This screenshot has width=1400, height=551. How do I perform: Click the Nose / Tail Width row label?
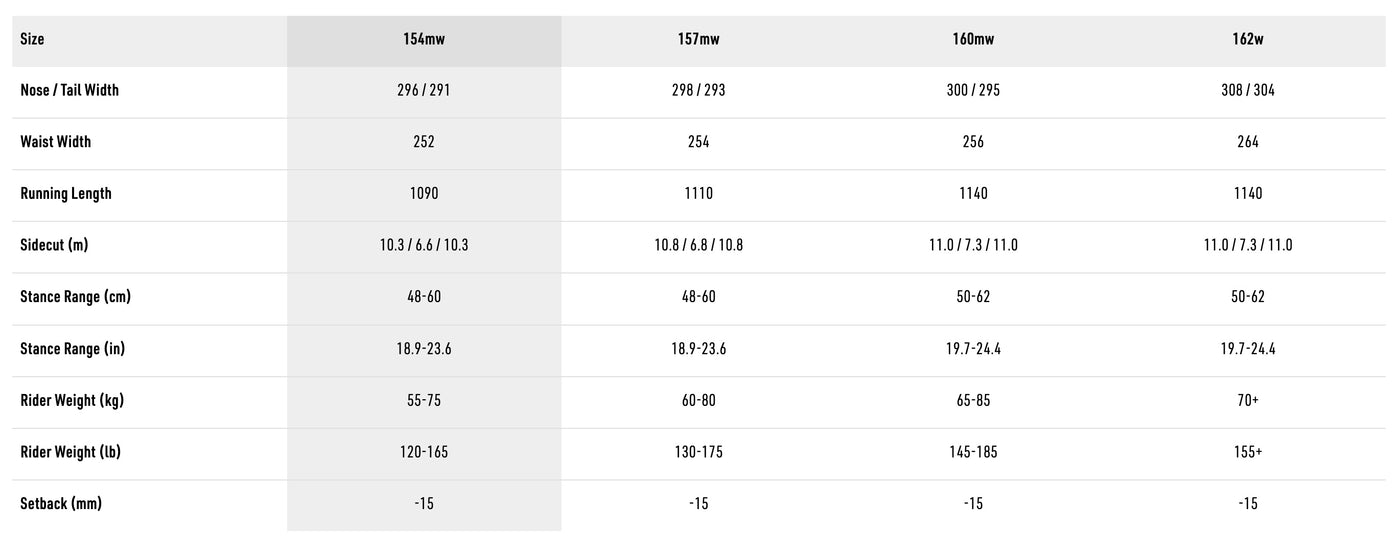[x=70, y=90]
